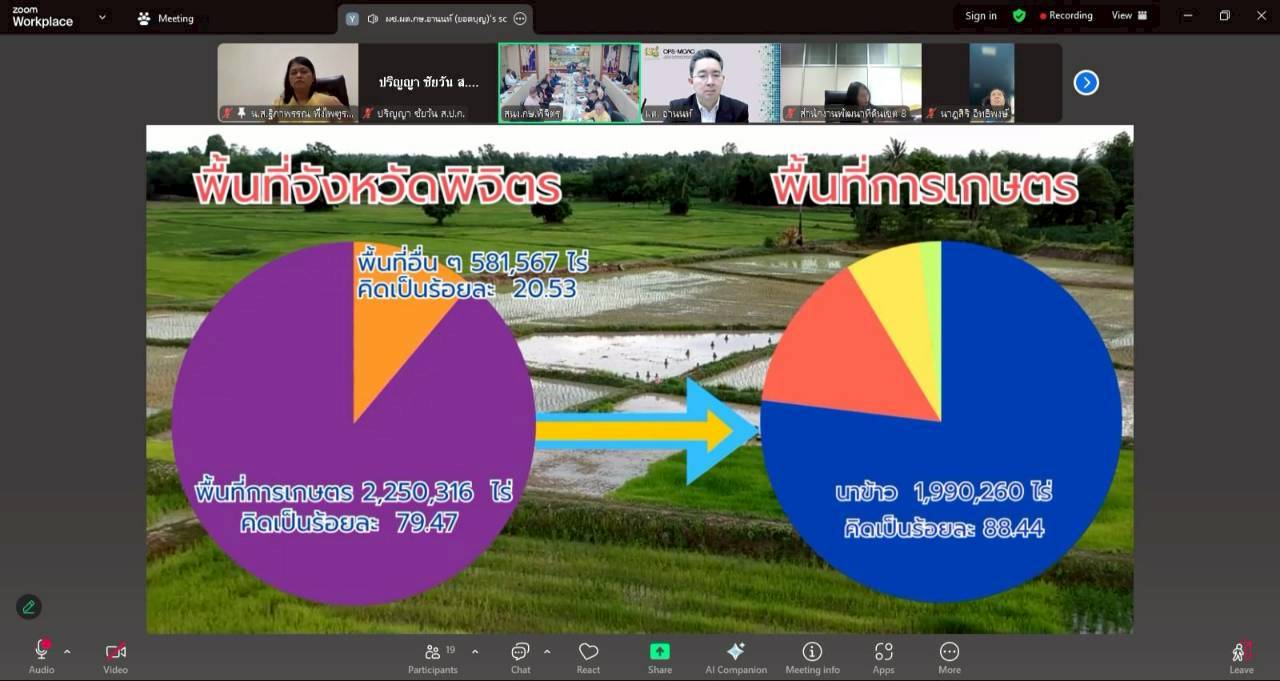The image size is (1280, 681).
Task: Open the Chat panel
Action: click(x=520, y=655)
